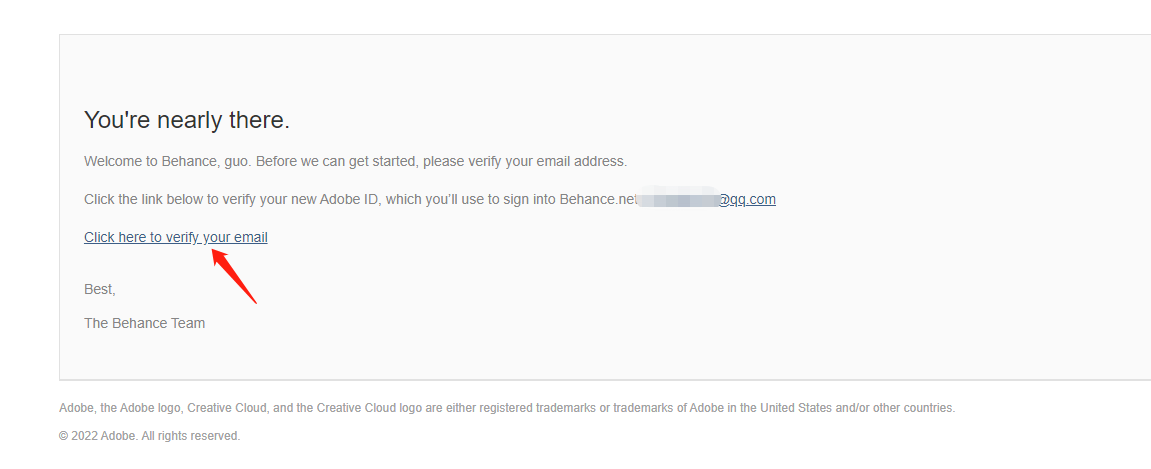1151x469 pixels.
Task: Click the "Behance.net" text
Action: click(x=598, y=199)
